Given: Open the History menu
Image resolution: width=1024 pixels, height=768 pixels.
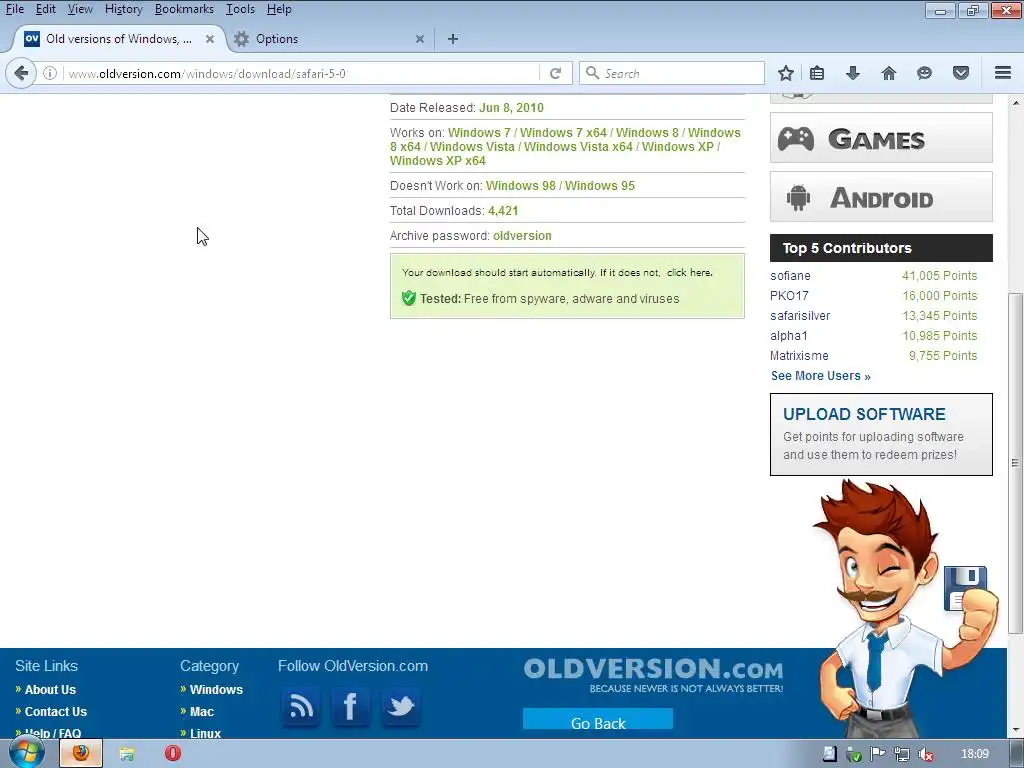Looking at the screenshot, I should [x=123, y=9].
